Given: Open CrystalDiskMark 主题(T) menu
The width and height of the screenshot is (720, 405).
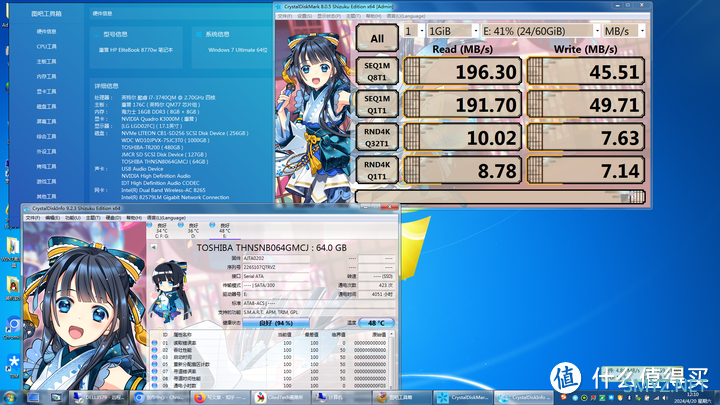Looking at the screenshot, I should point(354,16).
